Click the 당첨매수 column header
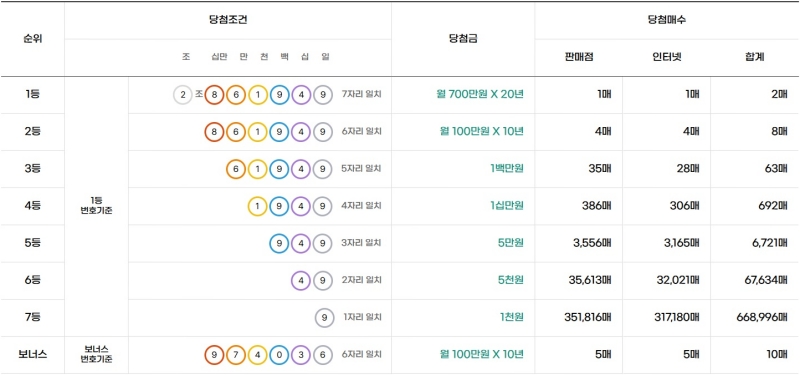This screenshot has height=375, width=800. pos(666,20)
